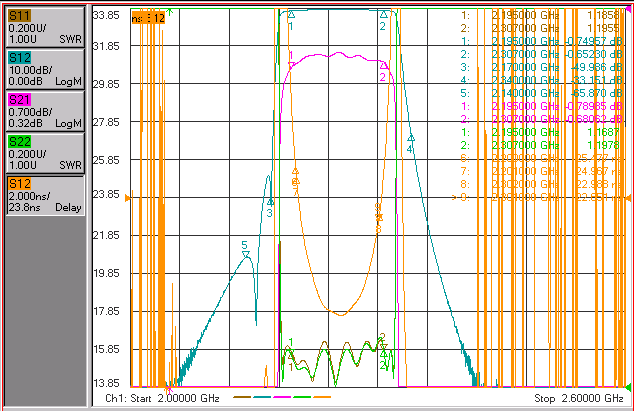Click the teal trace legend line below the plot
This screenshot has height=411, width=634.
[262, 397]
